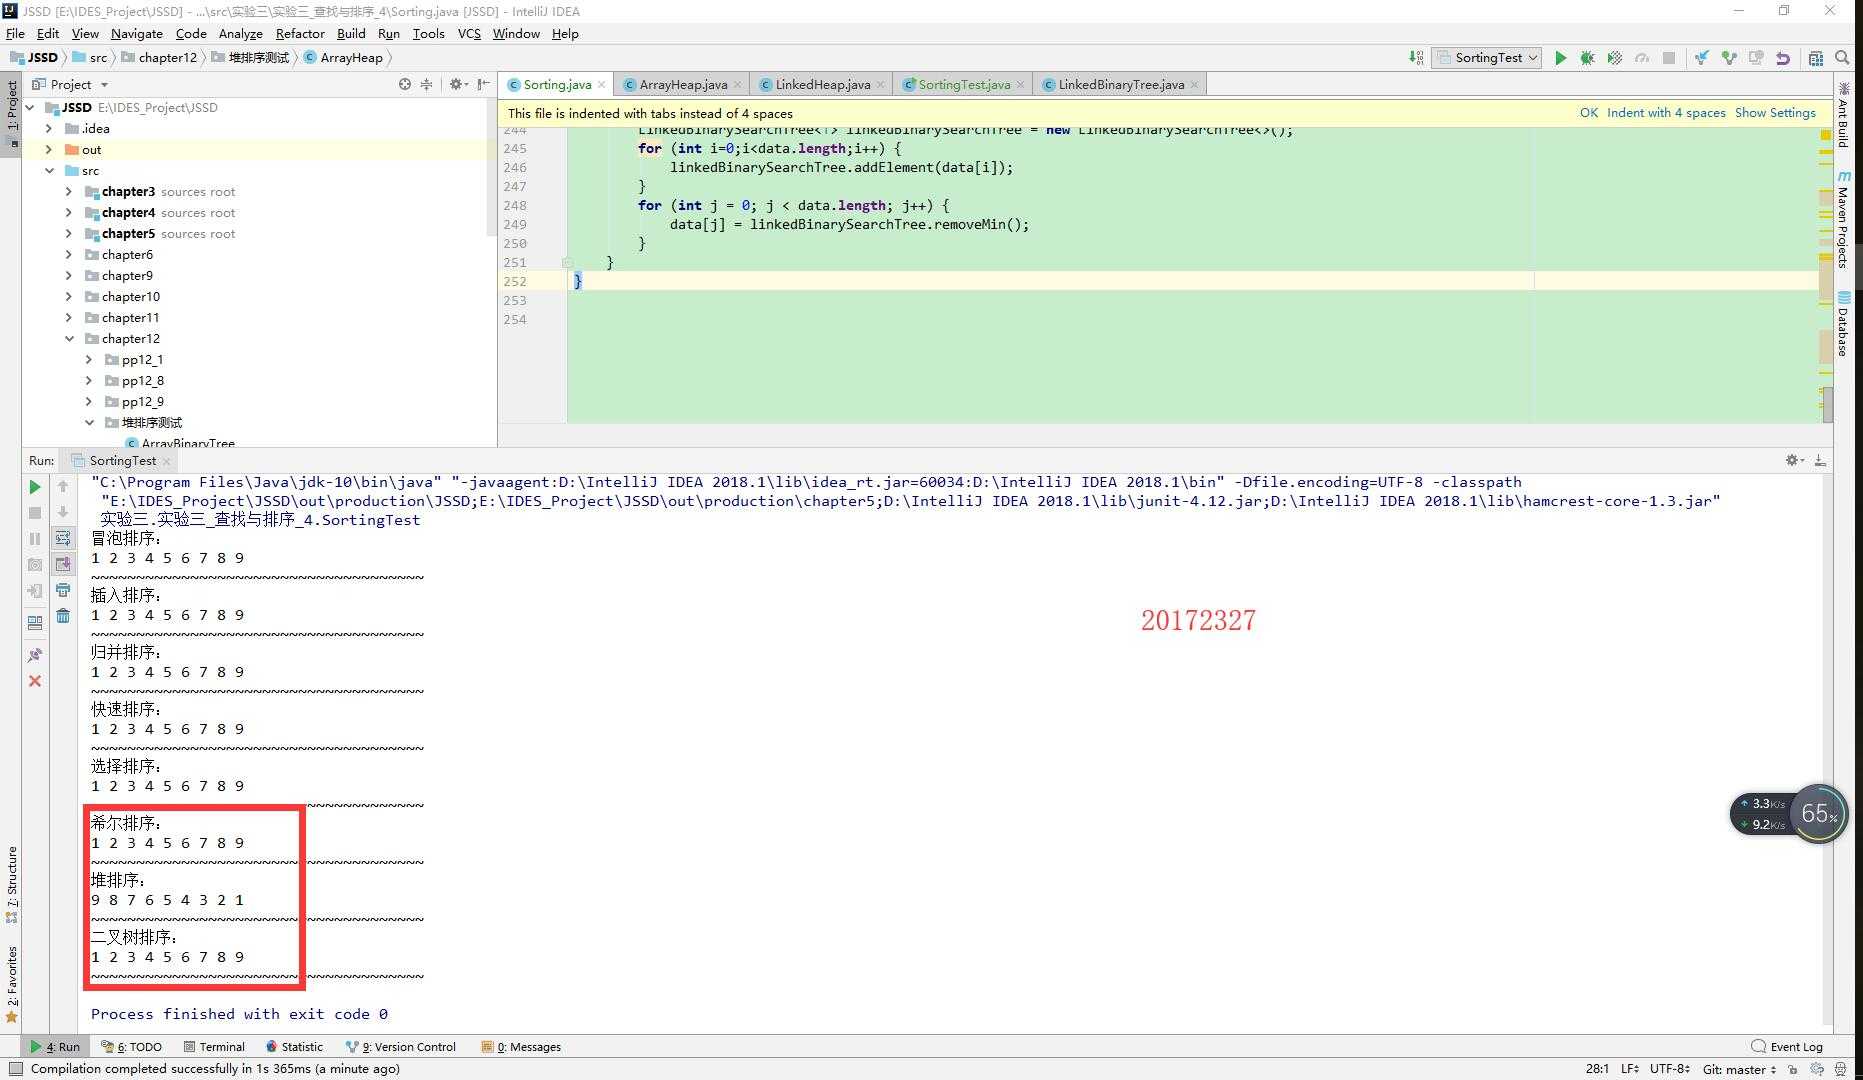Open the SortingTest run configuration dropdown

click(1487, 58)
